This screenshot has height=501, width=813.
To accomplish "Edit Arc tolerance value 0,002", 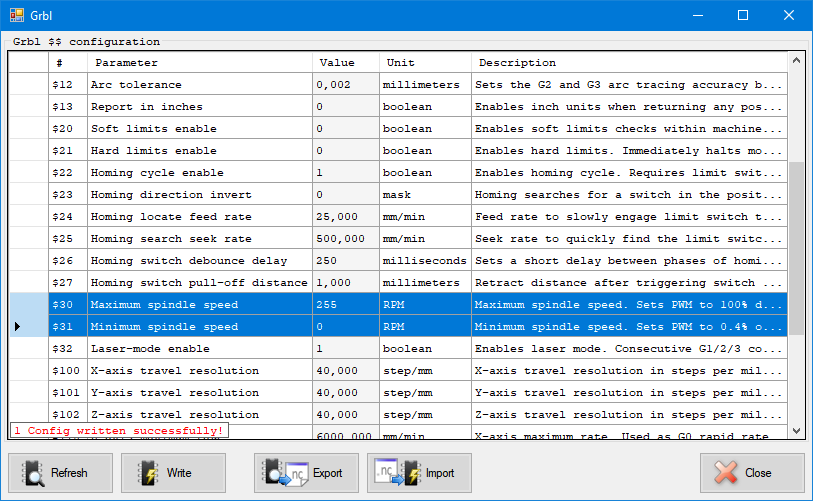I will point(346,85).
